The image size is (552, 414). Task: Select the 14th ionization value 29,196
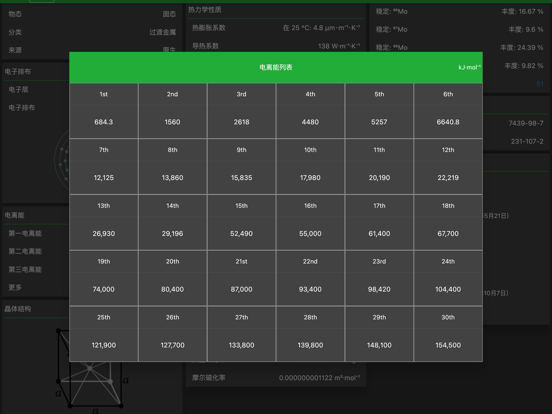(172, 234)
